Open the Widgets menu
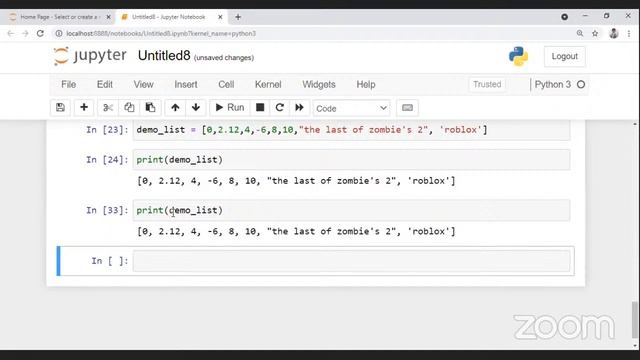 pyautogui.click(x=319, y=84)
